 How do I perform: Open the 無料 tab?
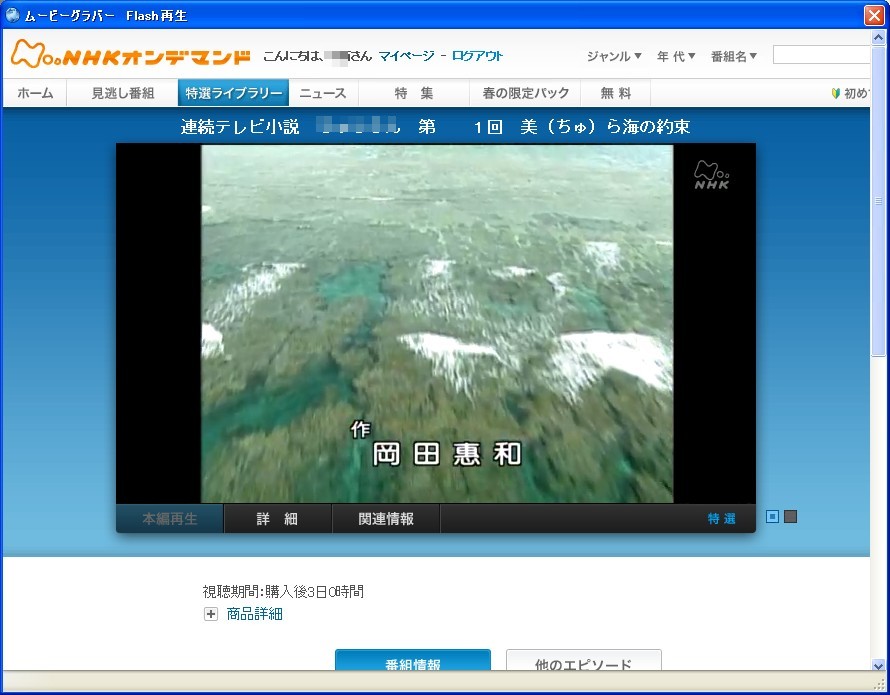pyautogui.click(x=615, y=93)
